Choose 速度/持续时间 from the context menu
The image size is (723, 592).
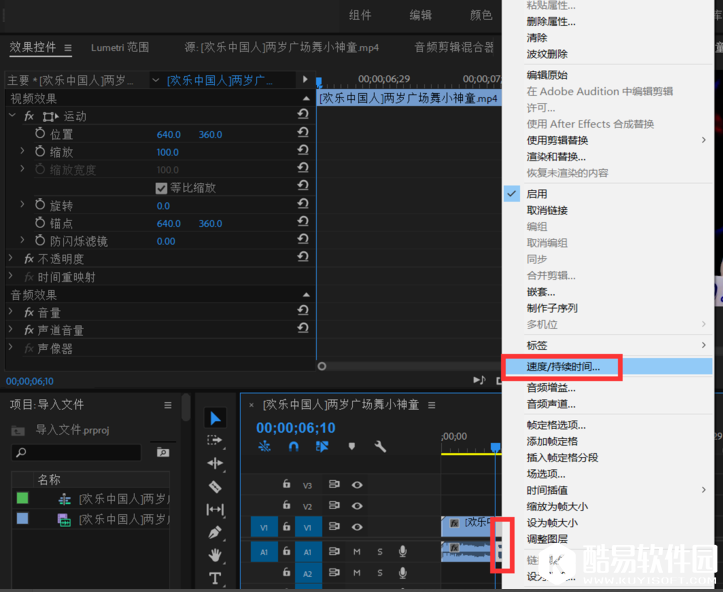coord(564,367)
